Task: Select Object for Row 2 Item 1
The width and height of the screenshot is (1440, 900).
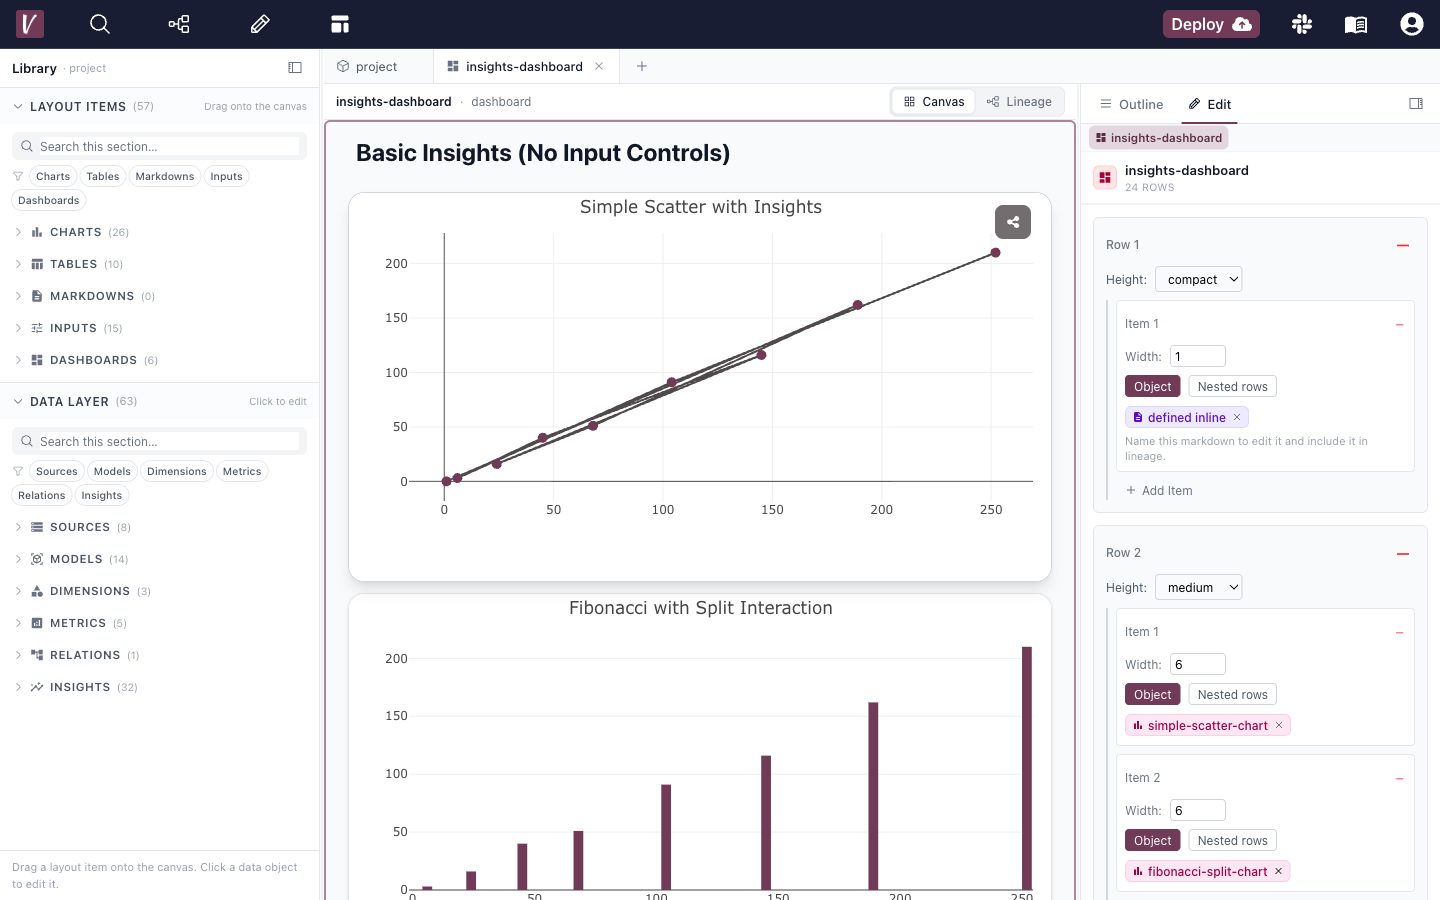Action: (1152, 694)
